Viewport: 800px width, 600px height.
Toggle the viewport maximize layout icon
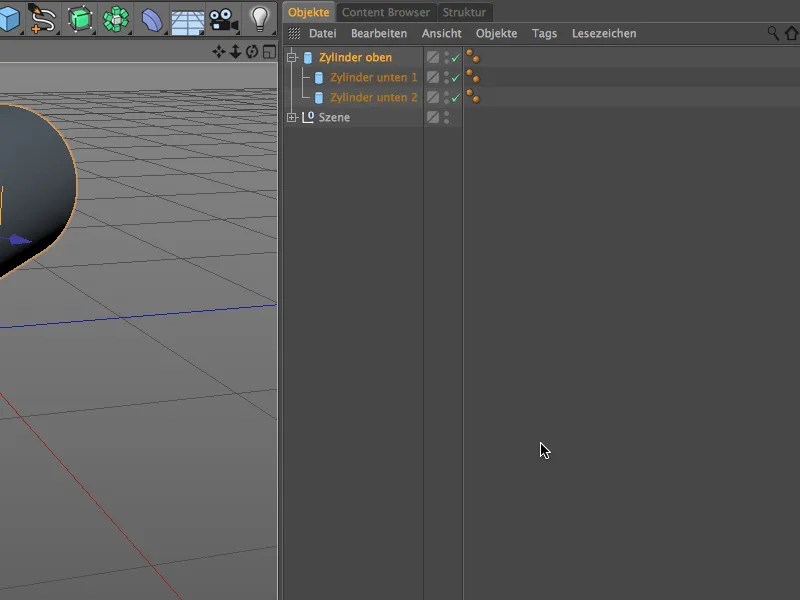(269, 52)
